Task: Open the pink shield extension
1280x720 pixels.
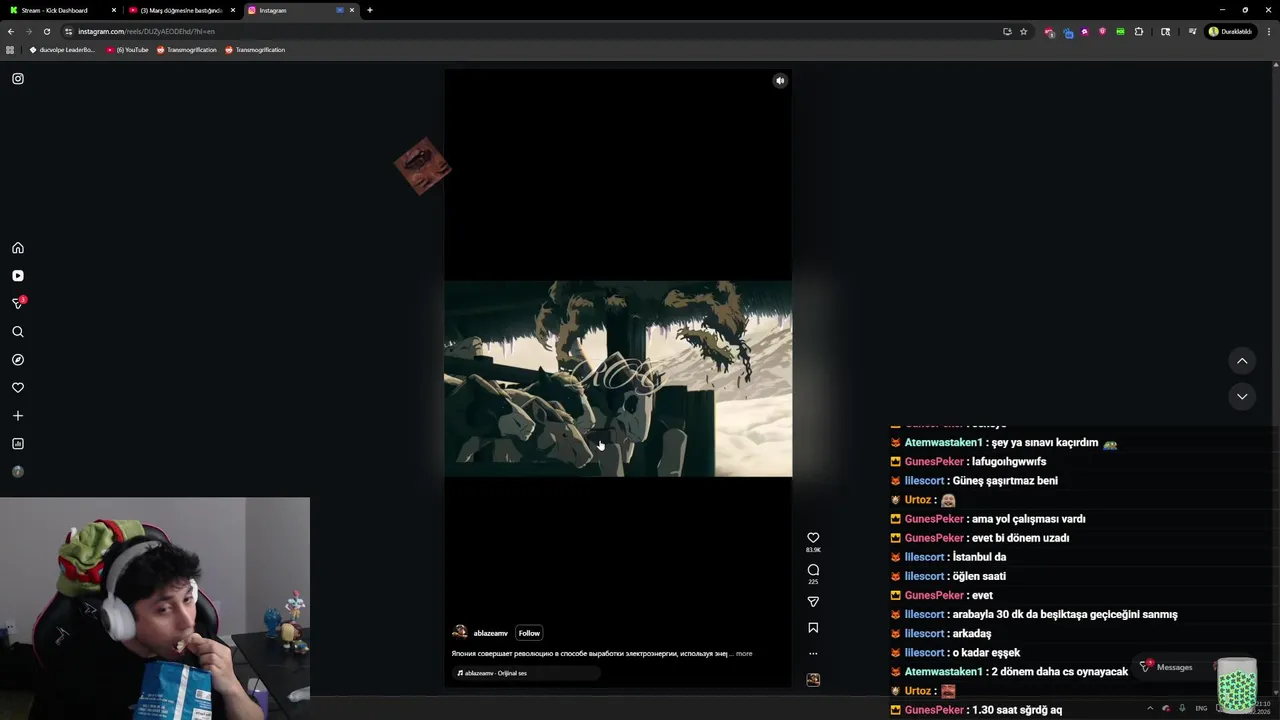Action: click(1102, 31)
